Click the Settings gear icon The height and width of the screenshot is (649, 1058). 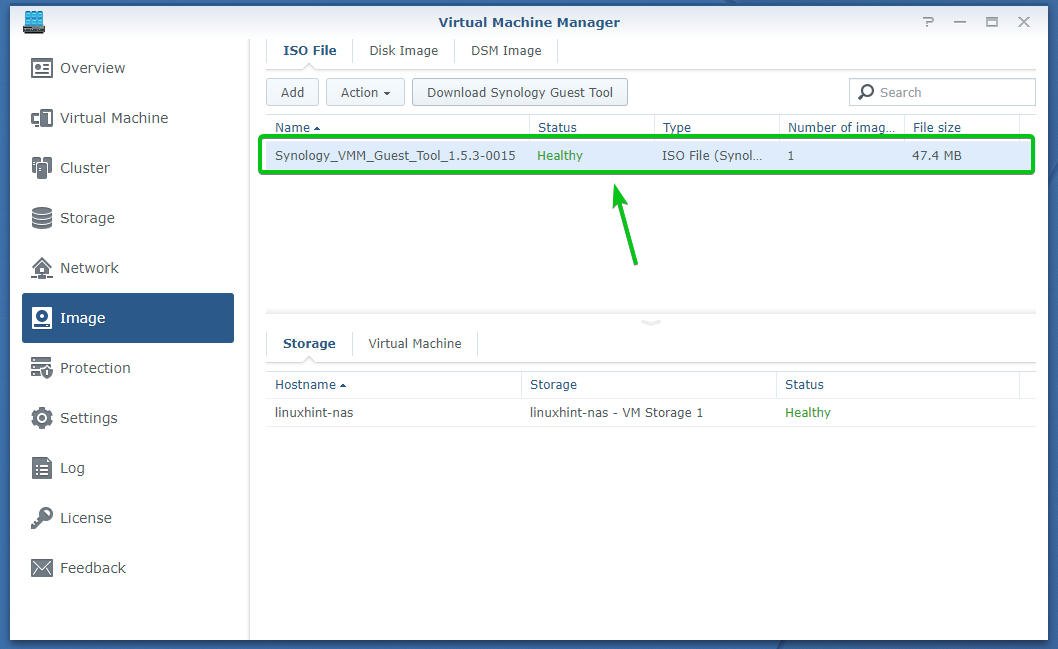point(42,418)
